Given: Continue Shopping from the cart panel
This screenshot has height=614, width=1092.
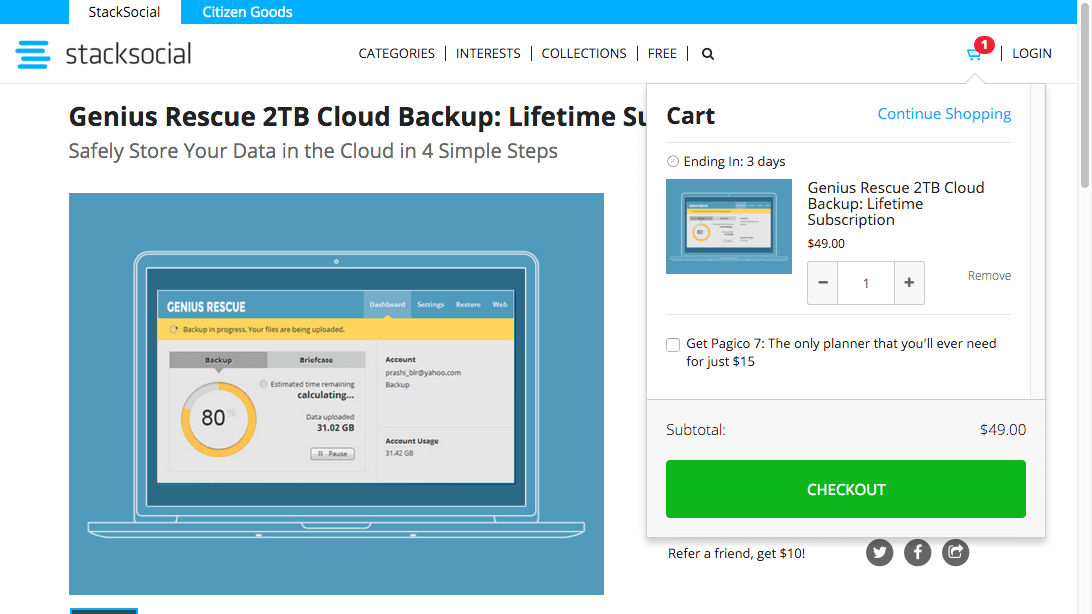Looking at the screenshot, I should click(944, 114).
